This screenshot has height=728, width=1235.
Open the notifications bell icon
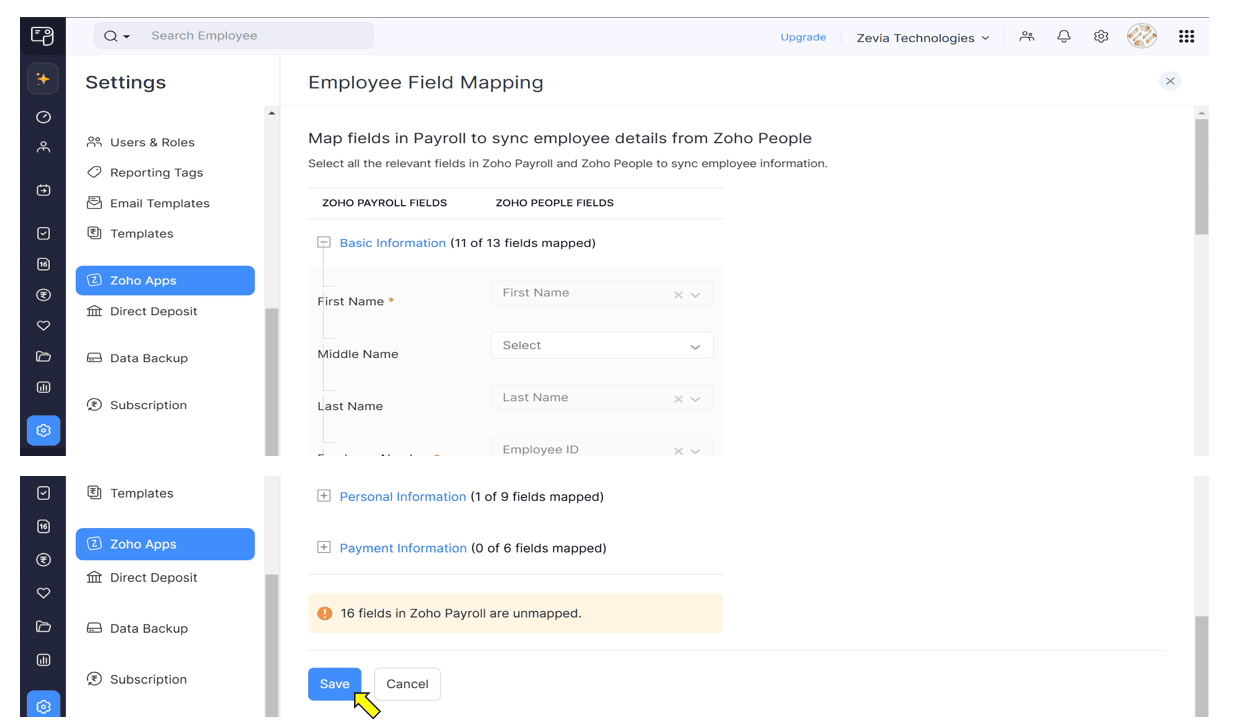coord(1064,36)
